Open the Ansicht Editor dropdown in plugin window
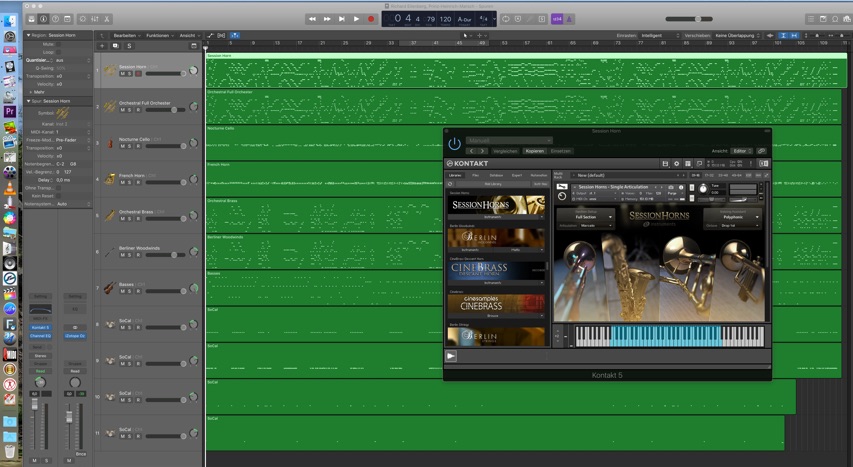853x467 pixels. [x=742, y=151]
